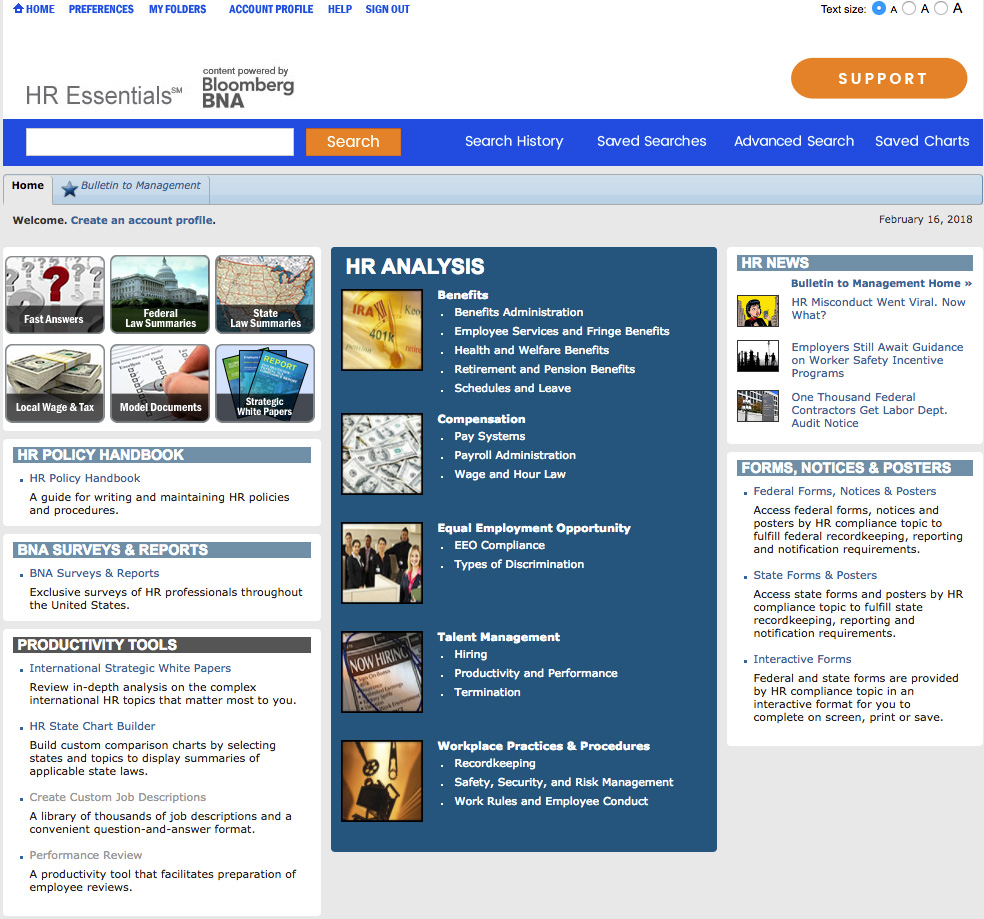This screenshot has height=919, width=984.
Task: Select the Home tab
Action: (28, 189)
